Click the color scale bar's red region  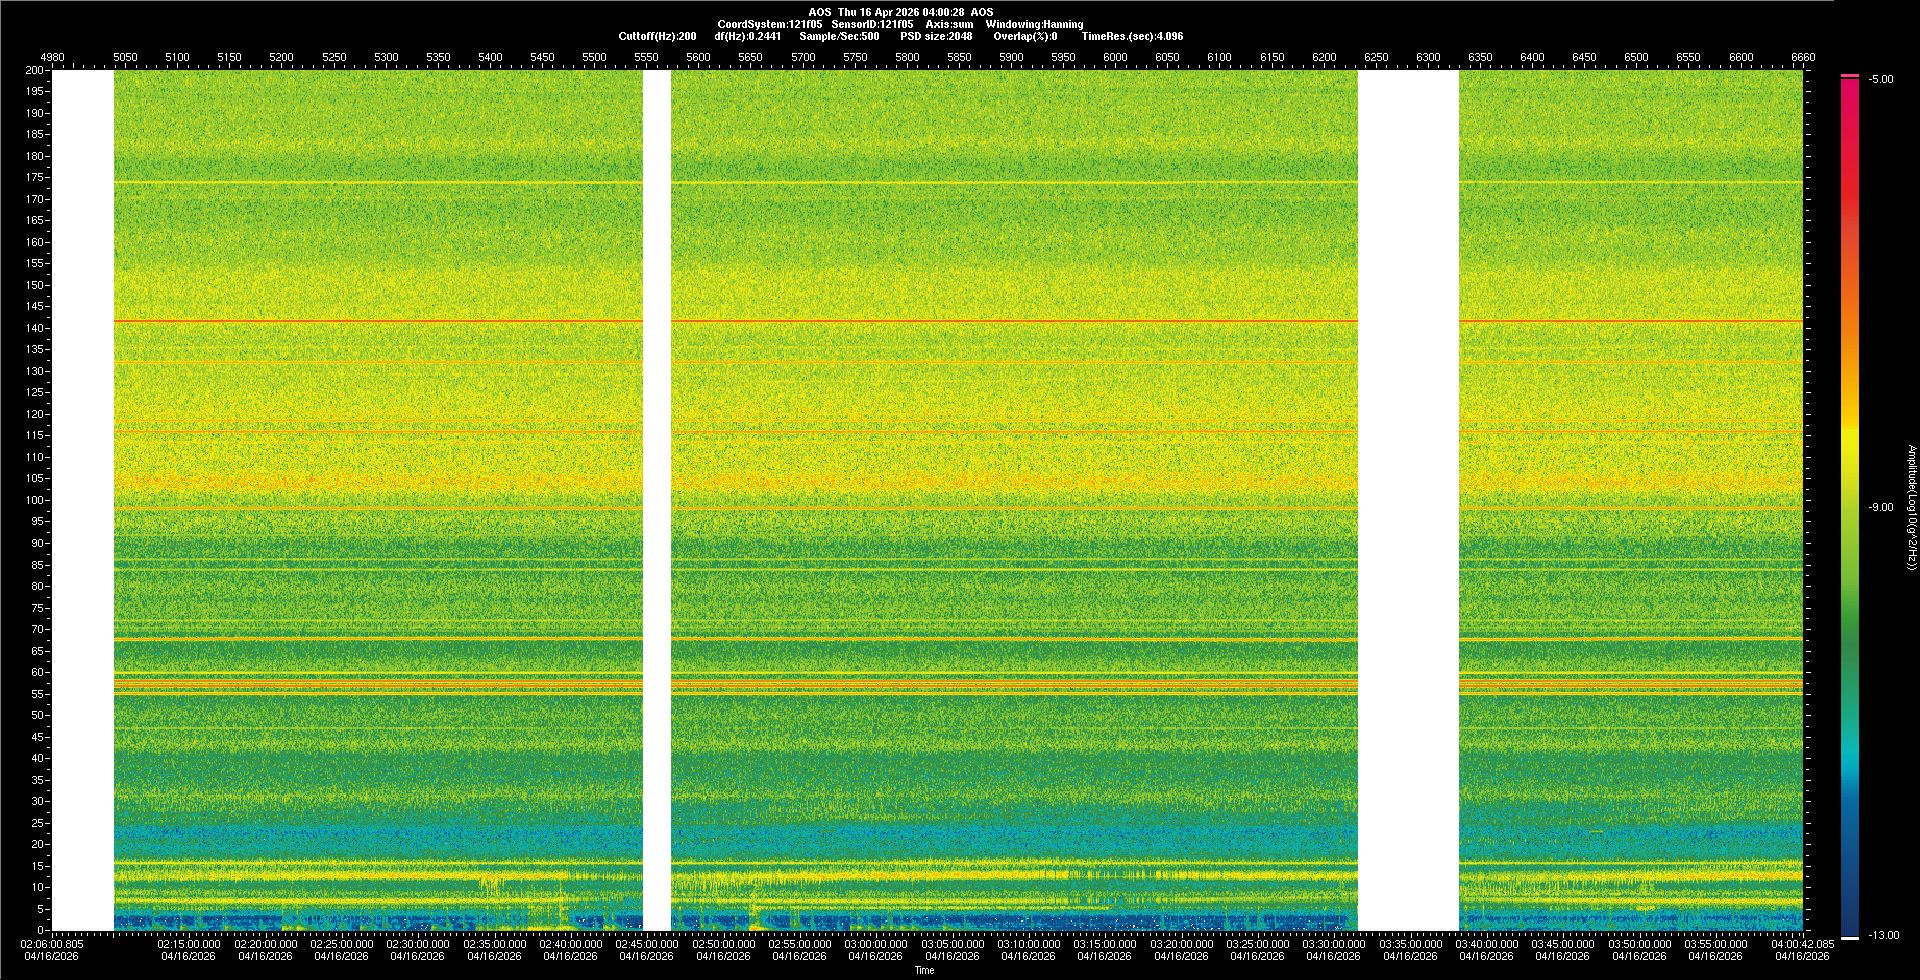1850,200
